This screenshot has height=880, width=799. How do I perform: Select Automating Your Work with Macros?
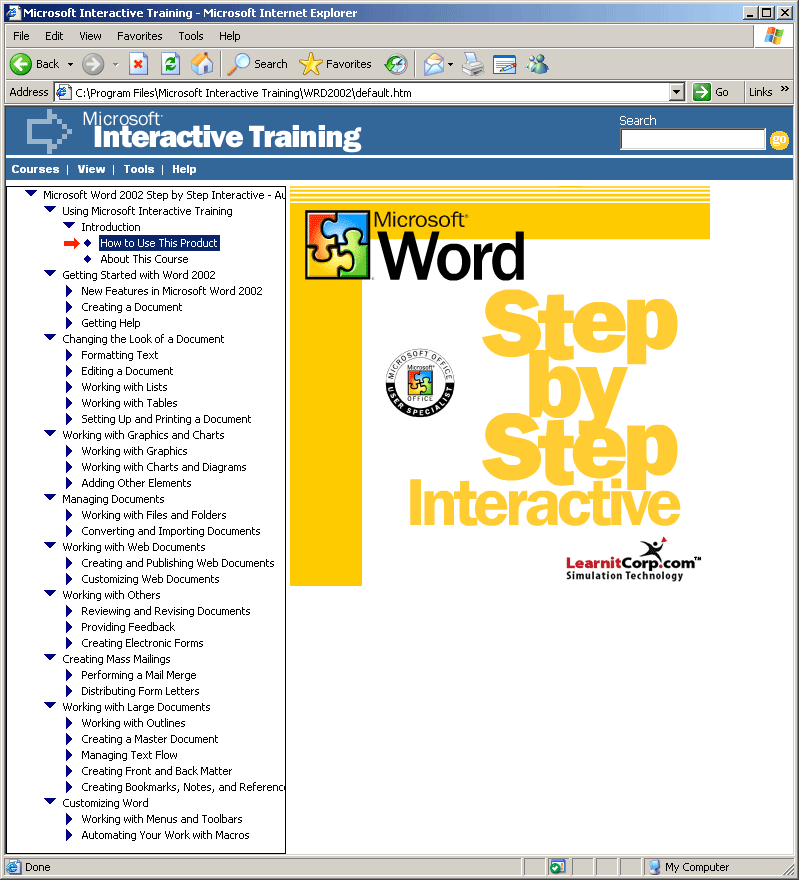(x=165, y=835)
